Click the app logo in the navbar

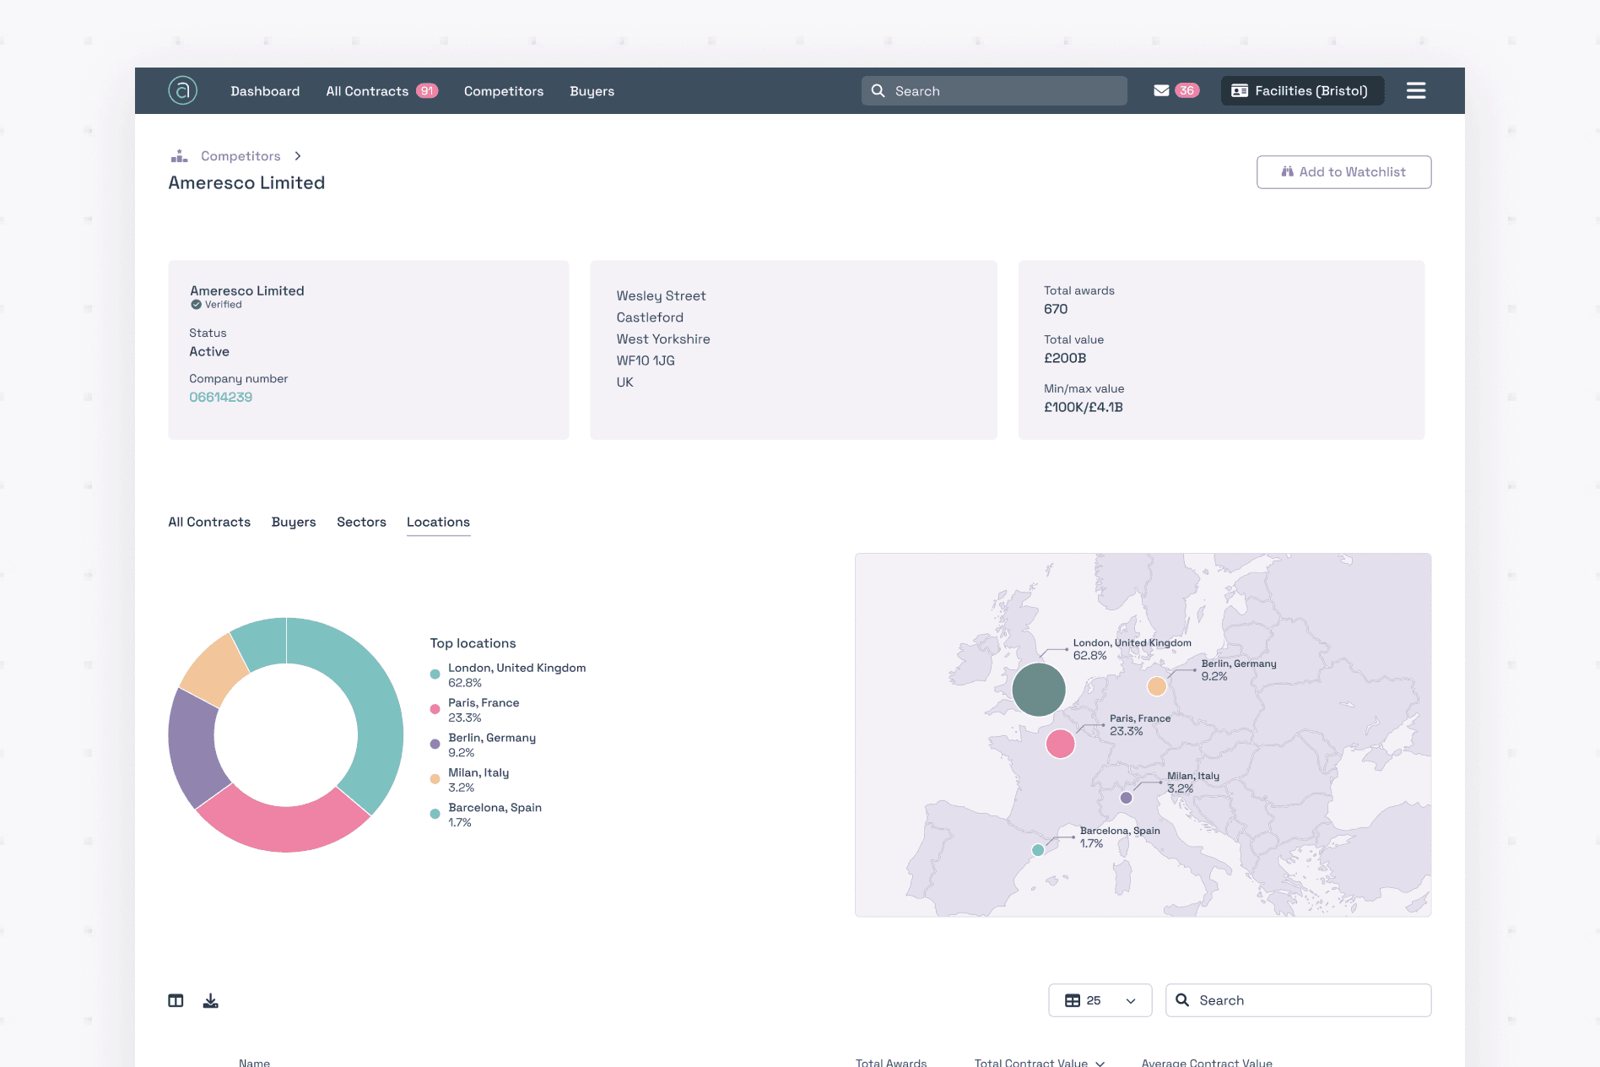182,90
